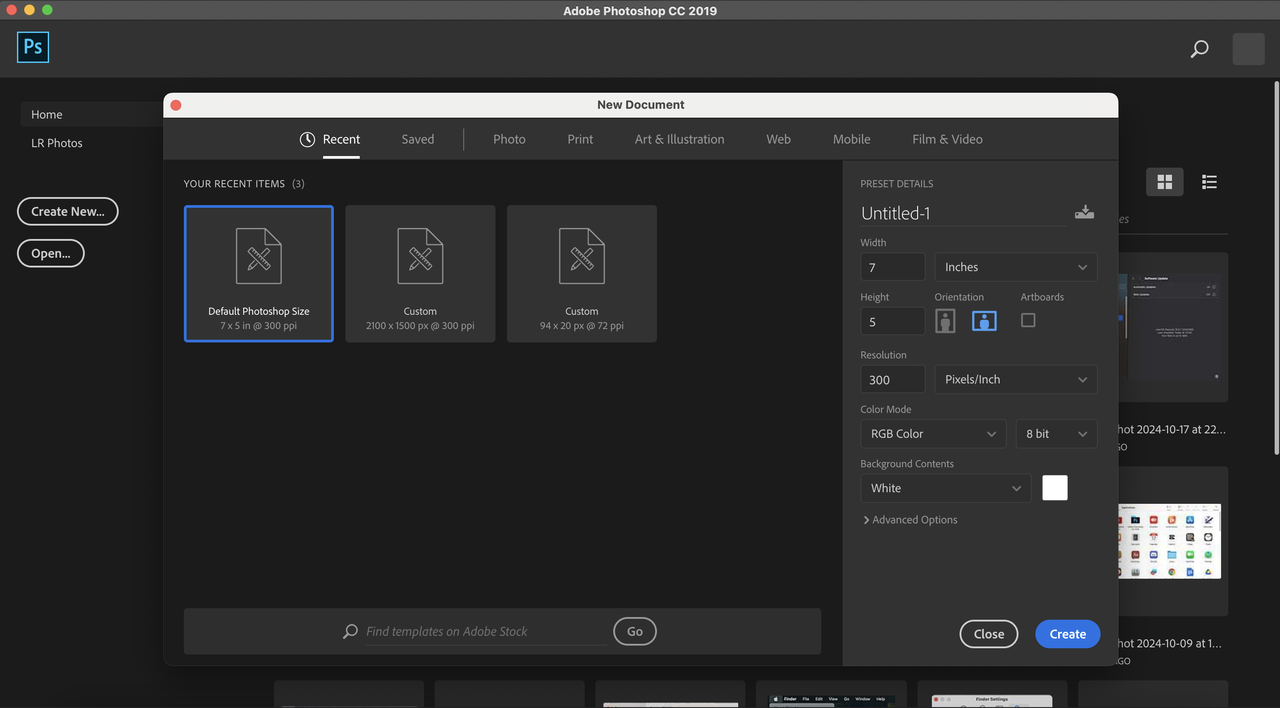1280x708 pixels.
Task: Click the Go button
Action: (x=635, y=631)
